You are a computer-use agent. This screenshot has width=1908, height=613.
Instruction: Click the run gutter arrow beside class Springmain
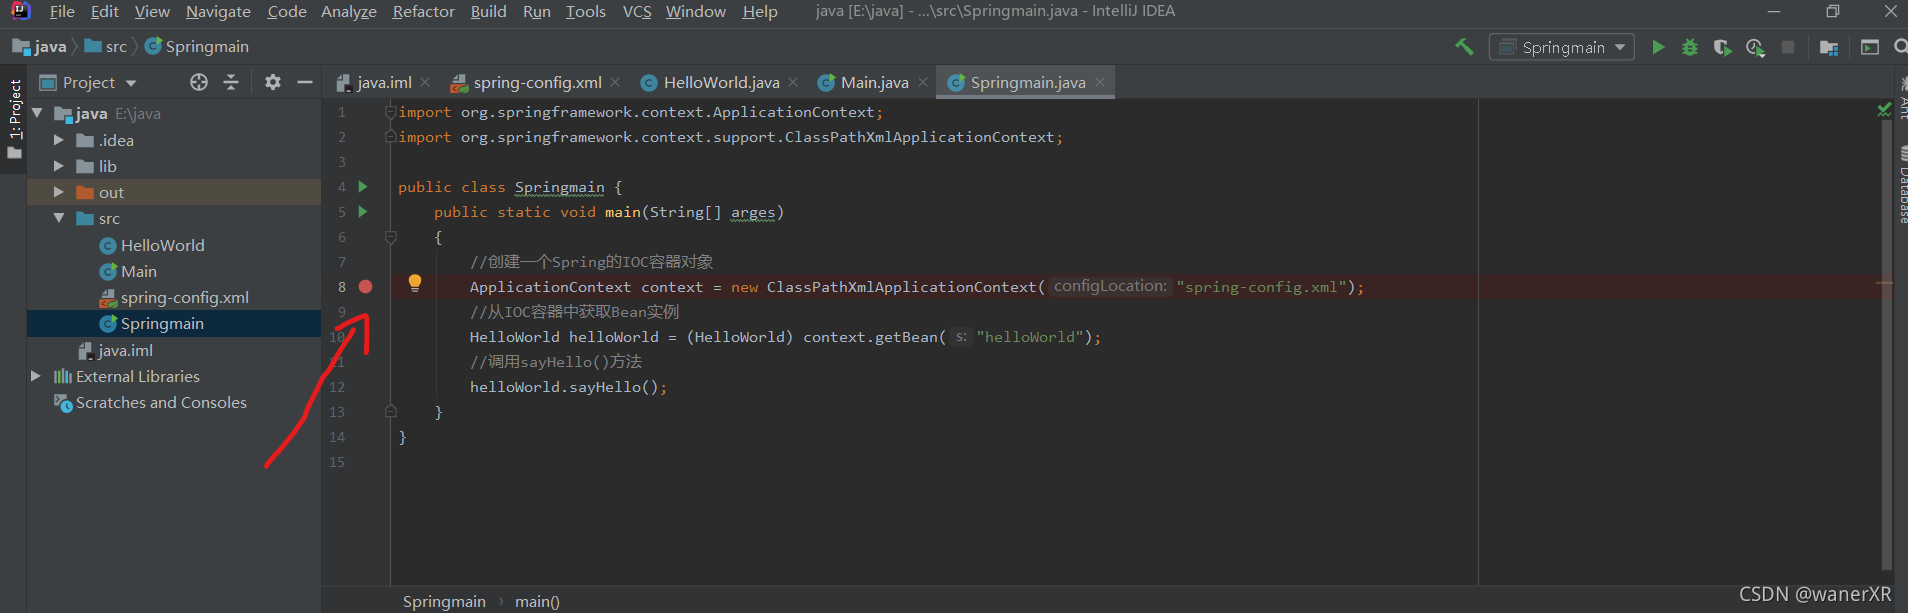tap(363, 187)
